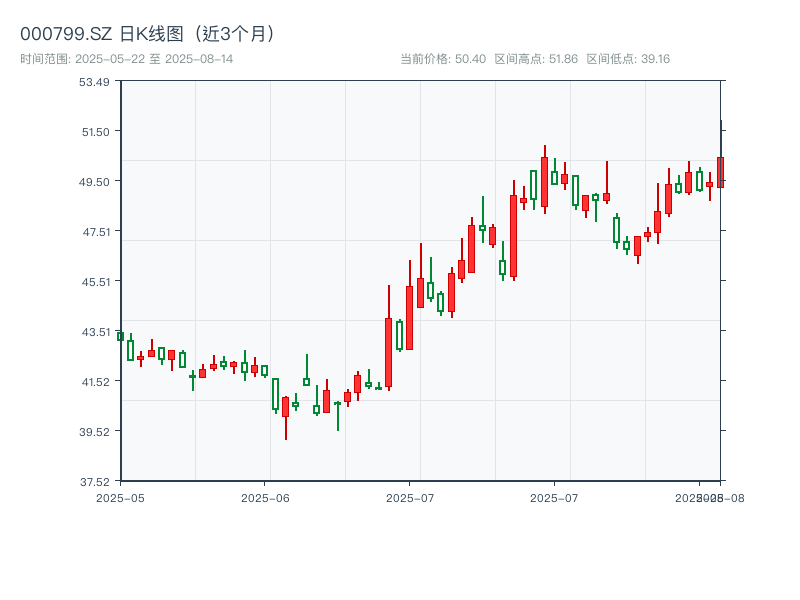Click the leftmost 2025-07 x-axis label

(410, 497)
